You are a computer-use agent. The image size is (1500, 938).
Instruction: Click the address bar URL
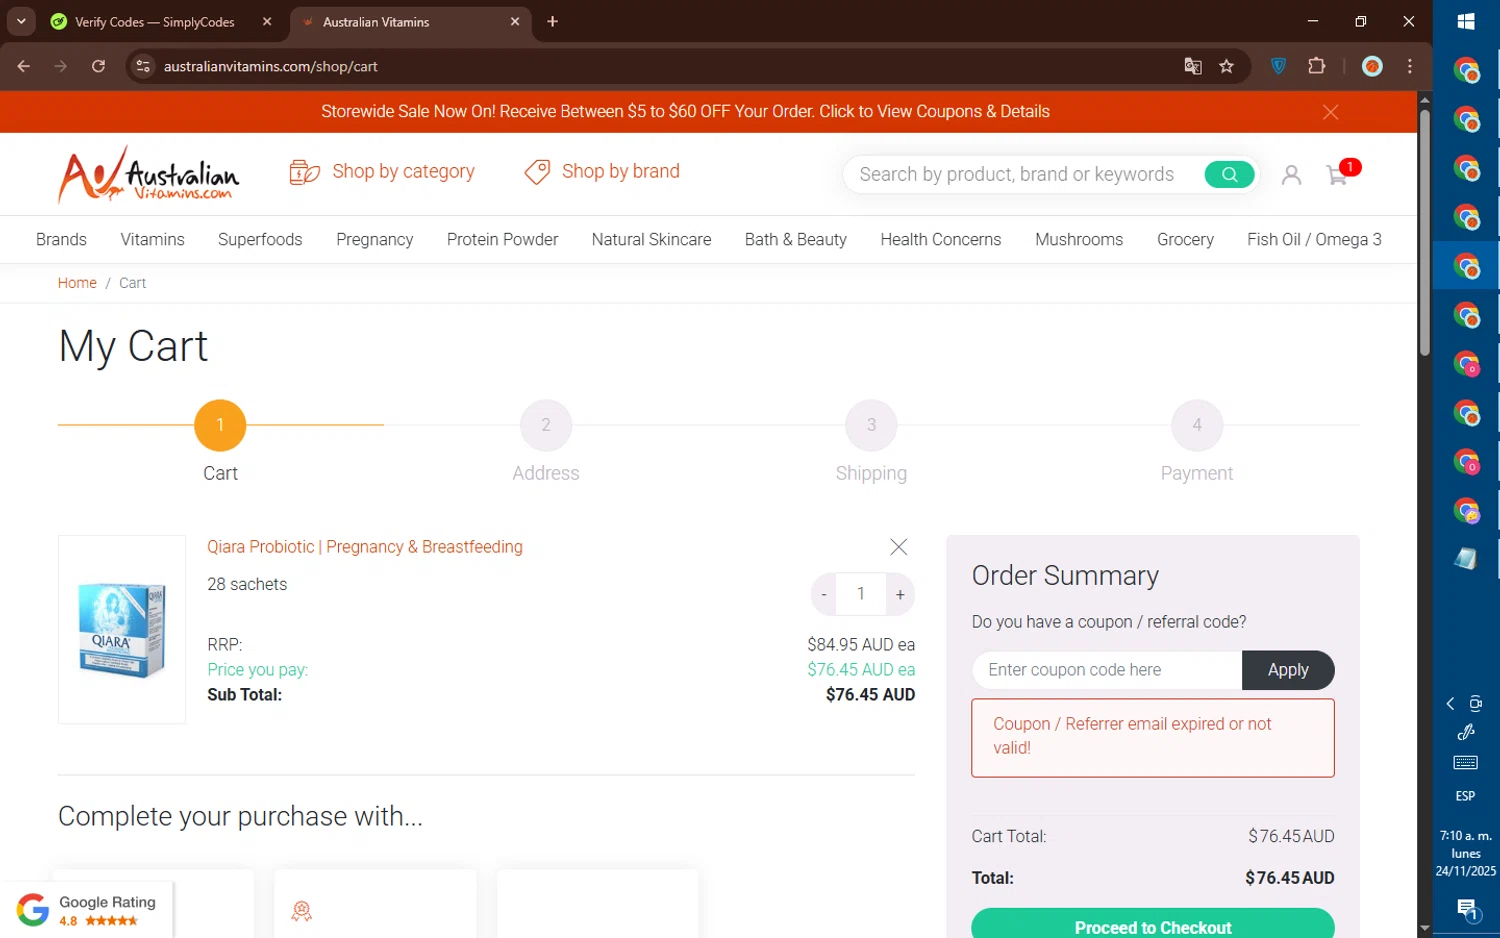(x=271, y=67)
